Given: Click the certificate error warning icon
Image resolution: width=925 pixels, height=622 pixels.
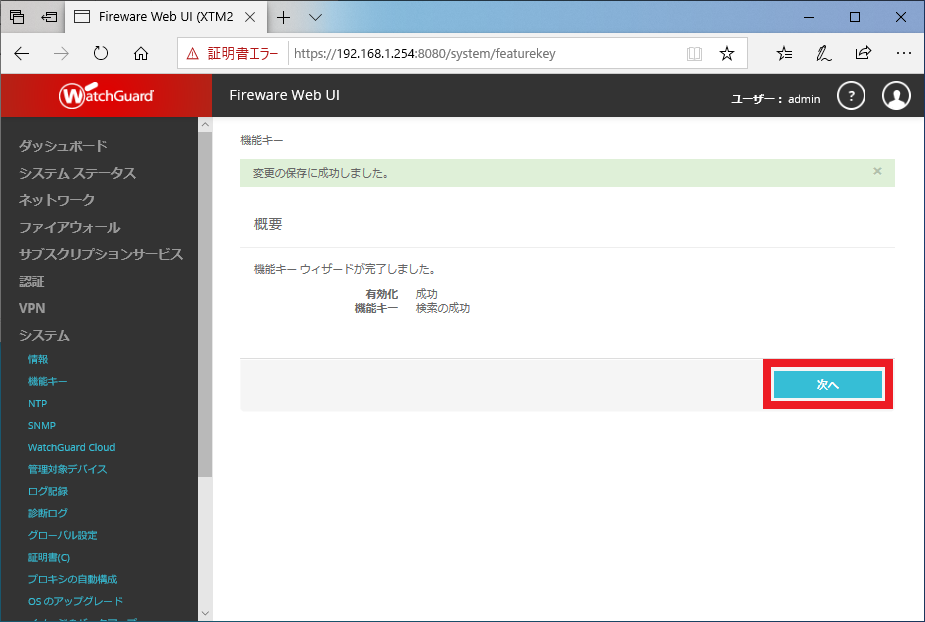Looking at the screenshot, I should pyautogui.click(x=192, y=54).
